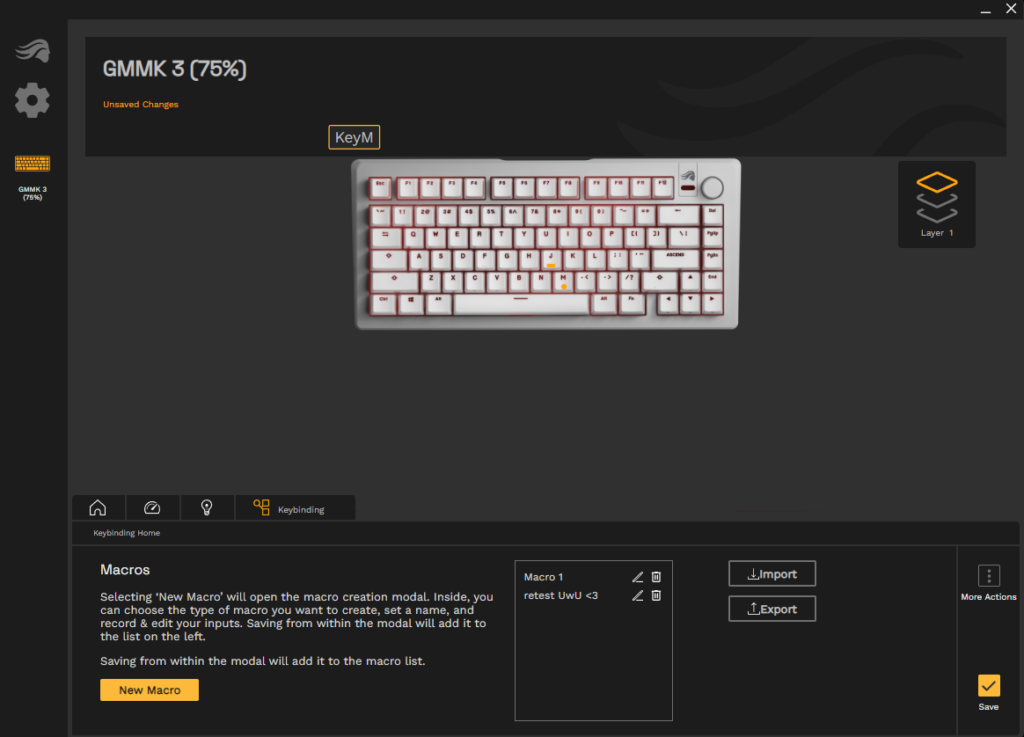Open the settings gear in sidebar
The height and width of the screenshot is (737, 1024).
tap(32, 101)
